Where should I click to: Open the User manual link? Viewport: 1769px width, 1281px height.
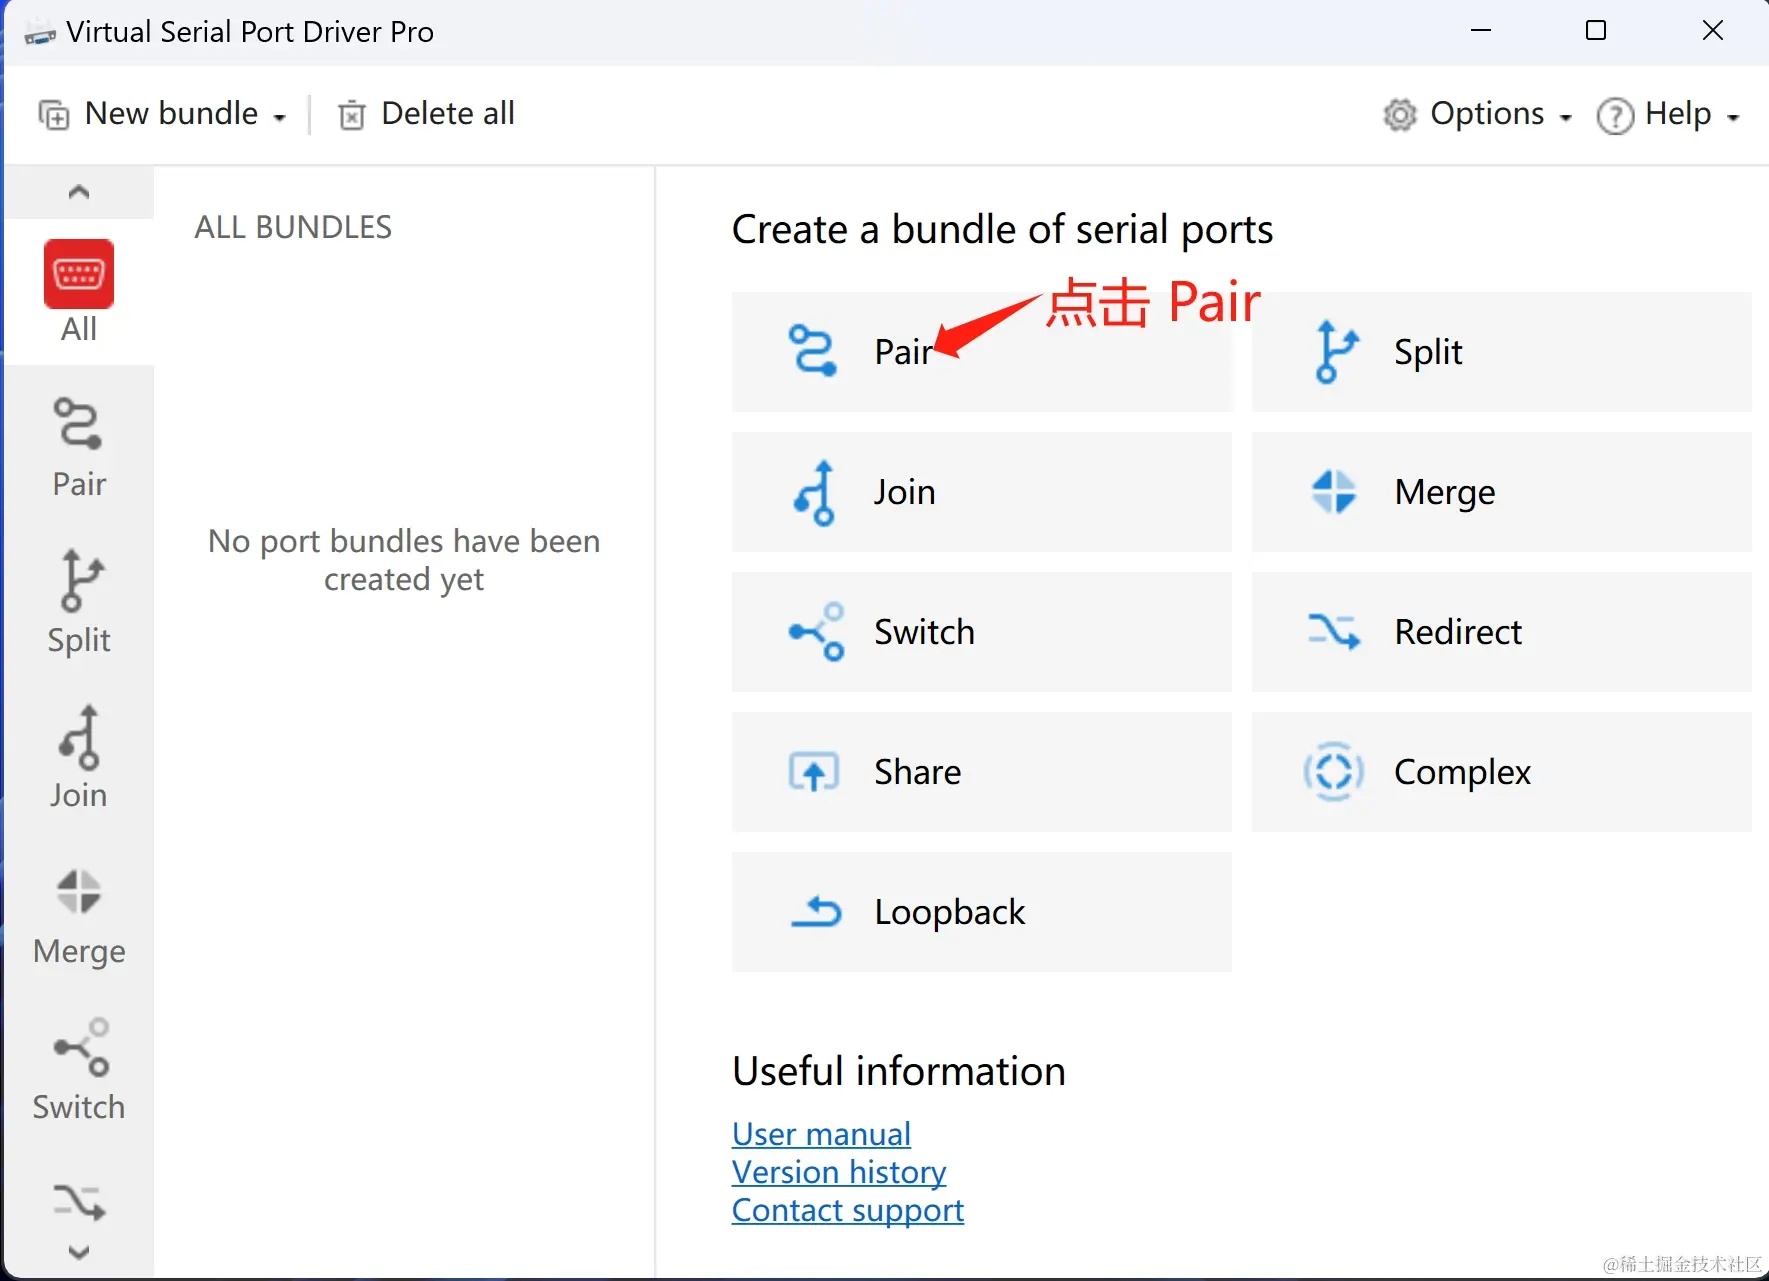(821, 1133)
